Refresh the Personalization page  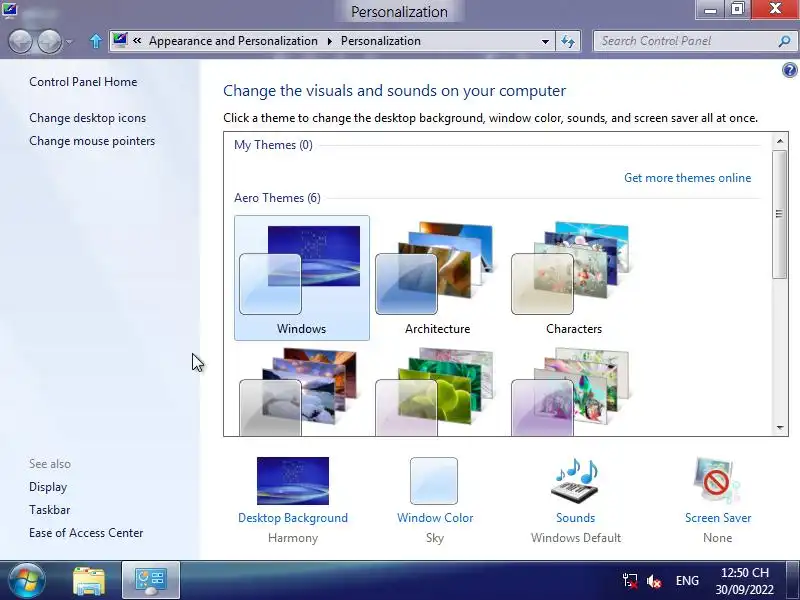coord(568,41)
